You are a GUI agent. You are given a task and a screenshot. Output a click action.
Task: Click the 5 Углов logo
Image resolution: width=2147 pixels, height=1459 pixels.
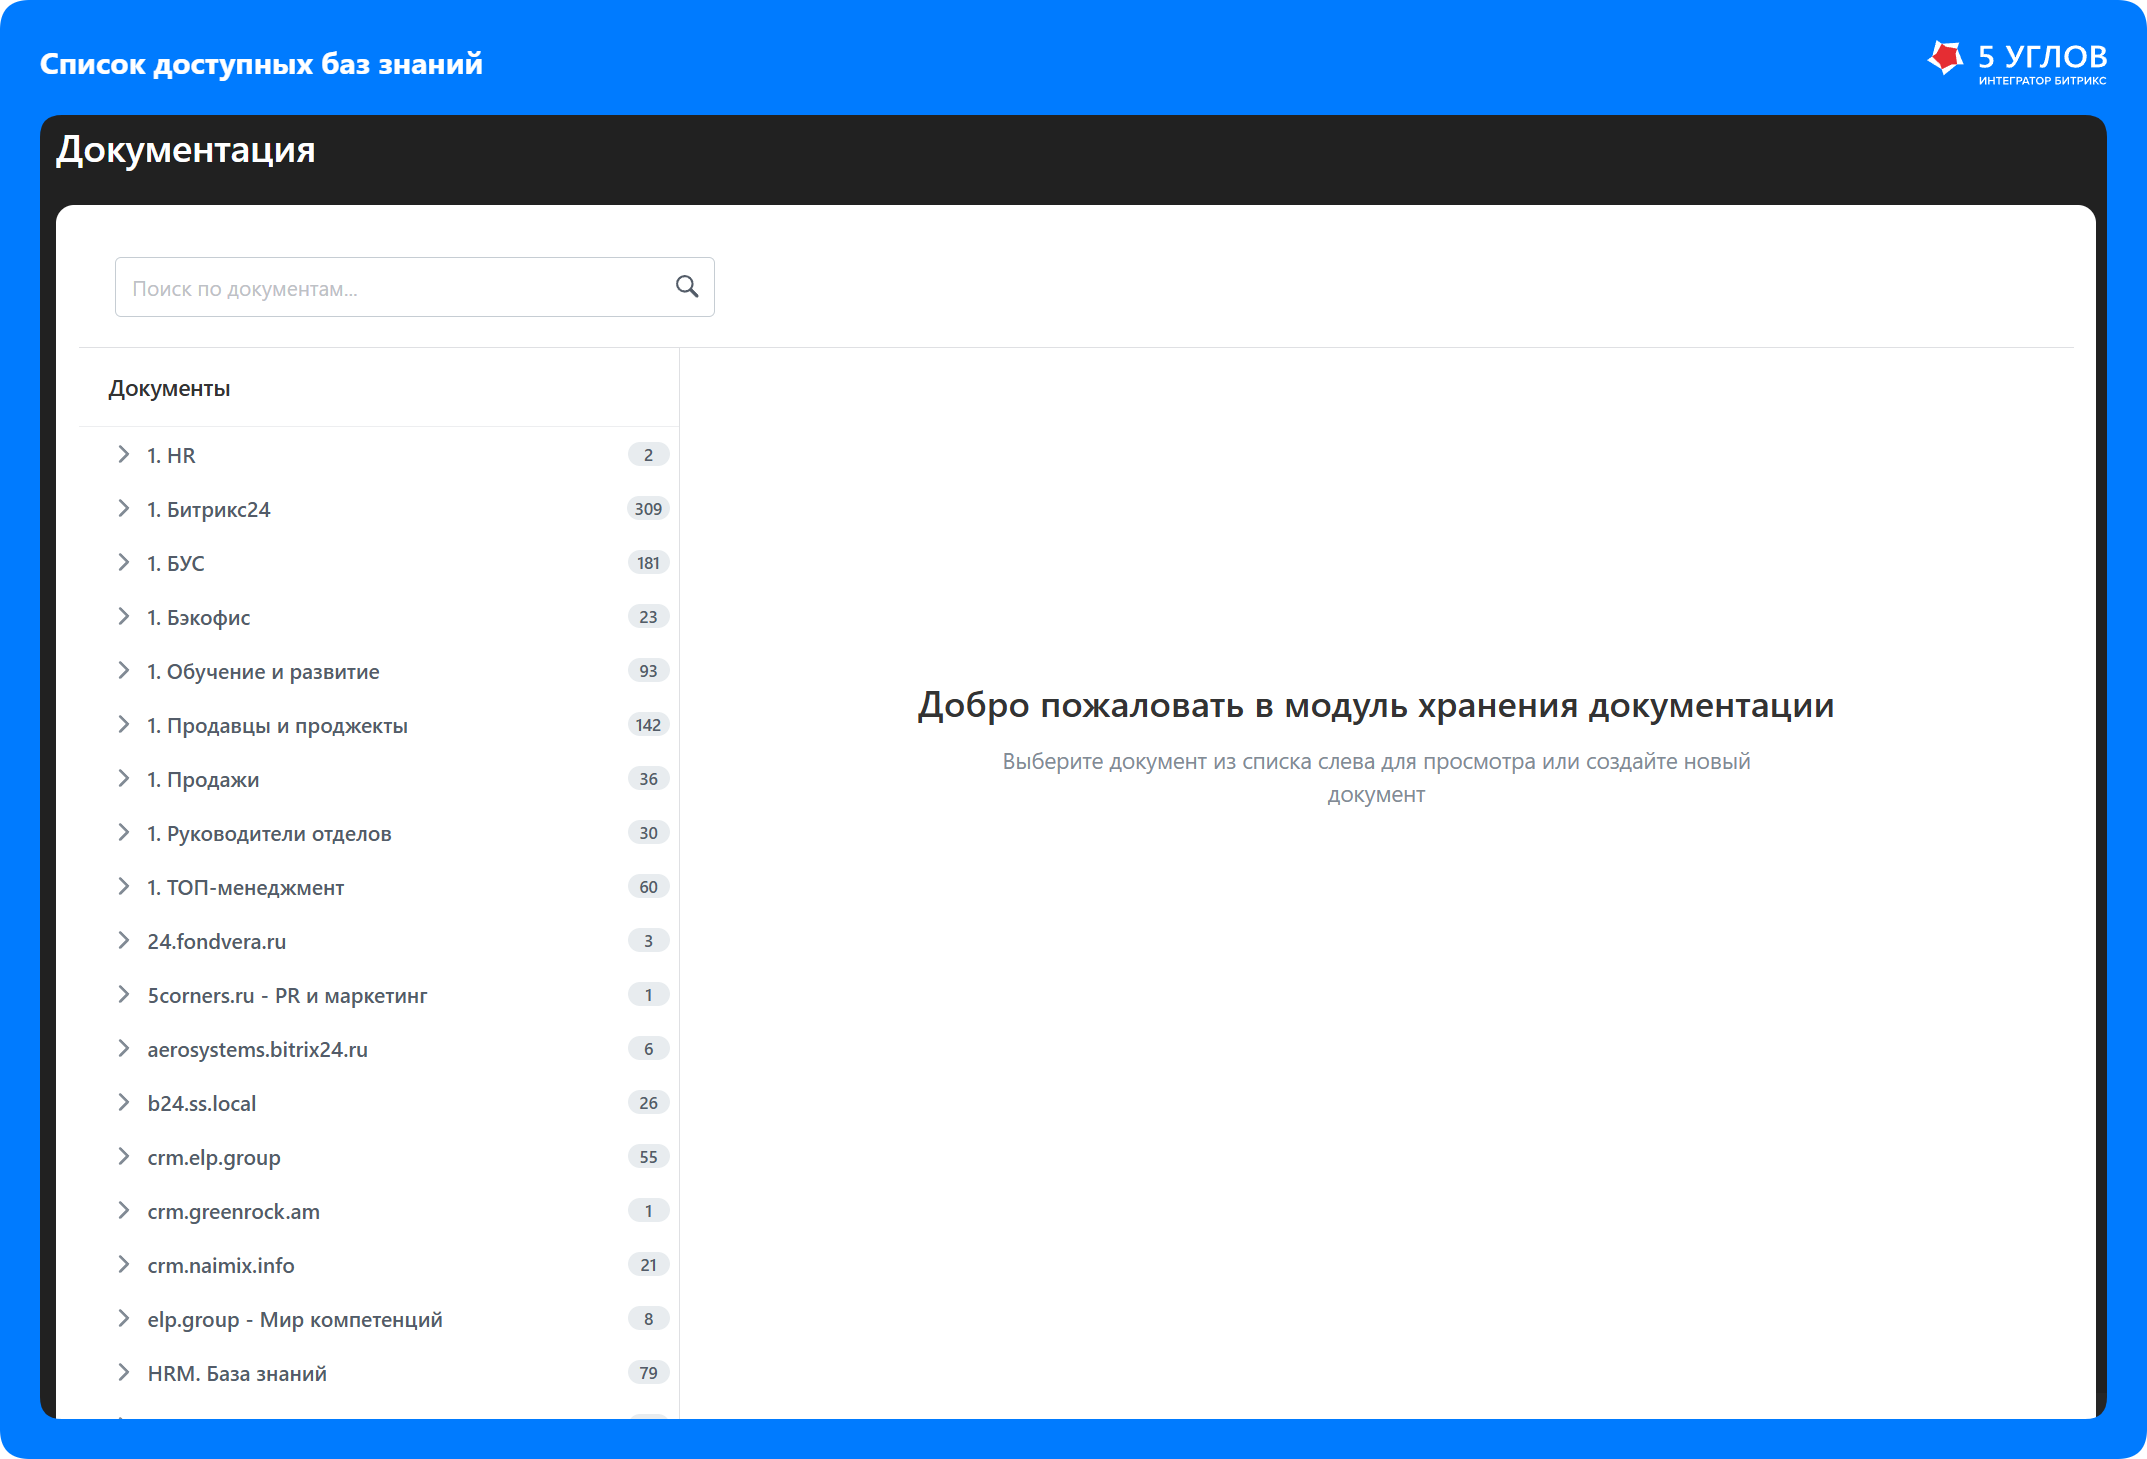(2017, 63)
